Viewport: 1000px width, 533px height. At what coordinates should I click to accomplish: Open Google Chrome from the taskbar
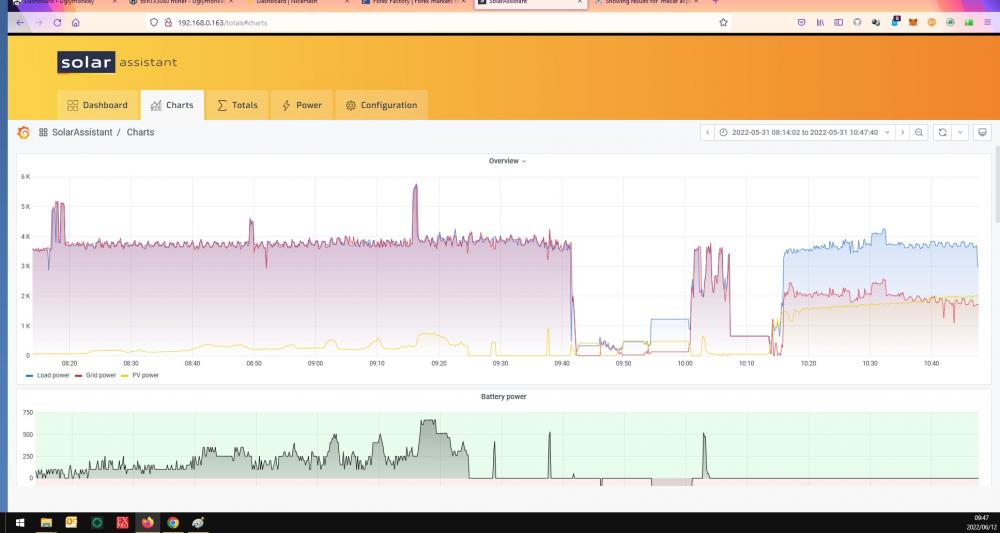[x=173, y=523]
